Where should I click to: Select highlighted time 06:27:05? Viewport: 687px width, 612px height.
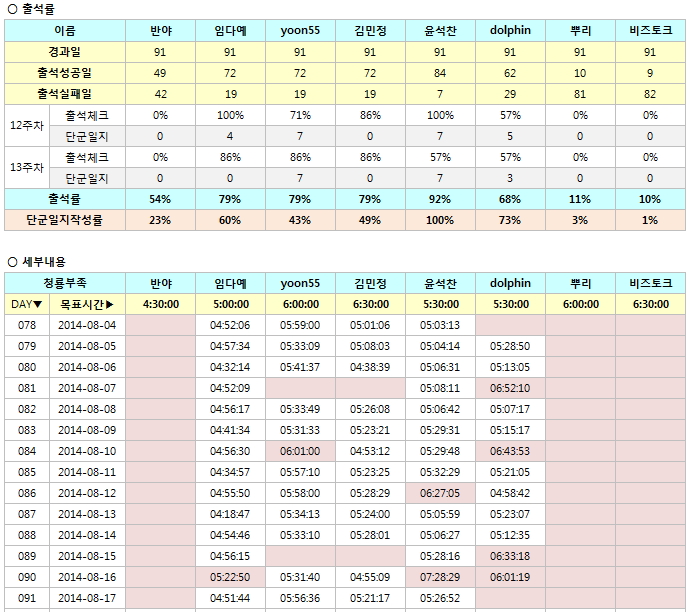point(440,493)
